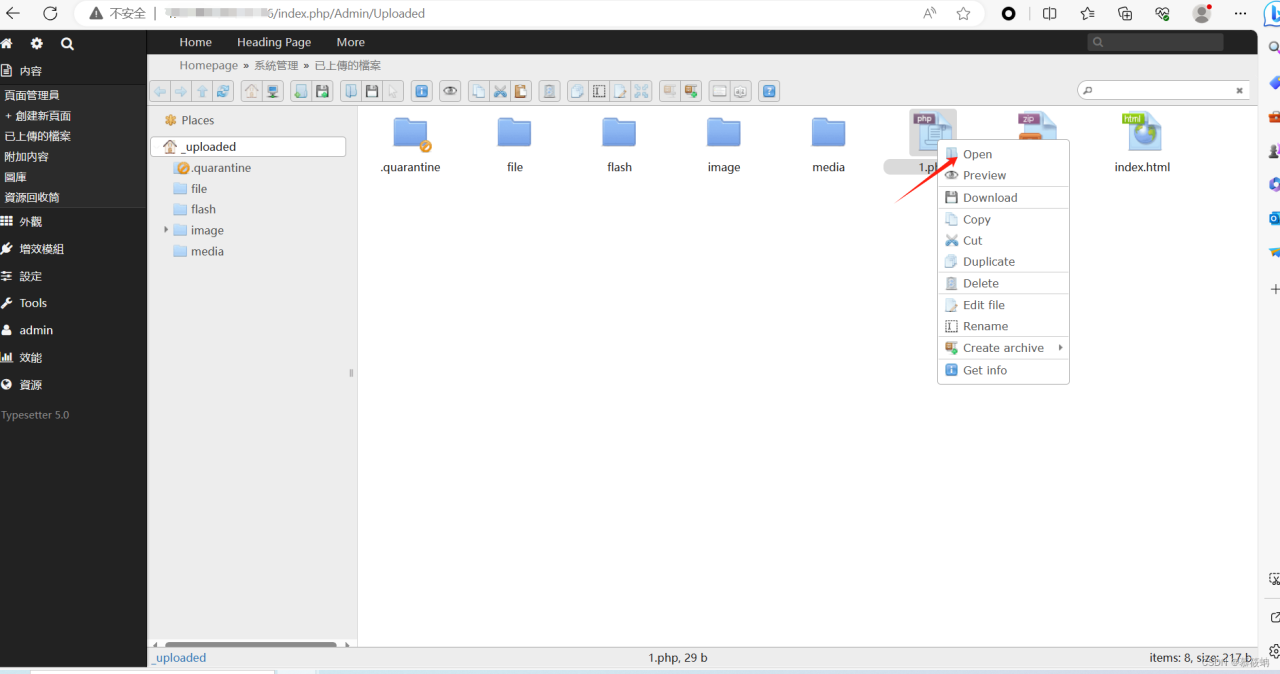Select Delete in the context menu
The height and width of the screenshot is (674, 1280).
[x=980, y=283]
